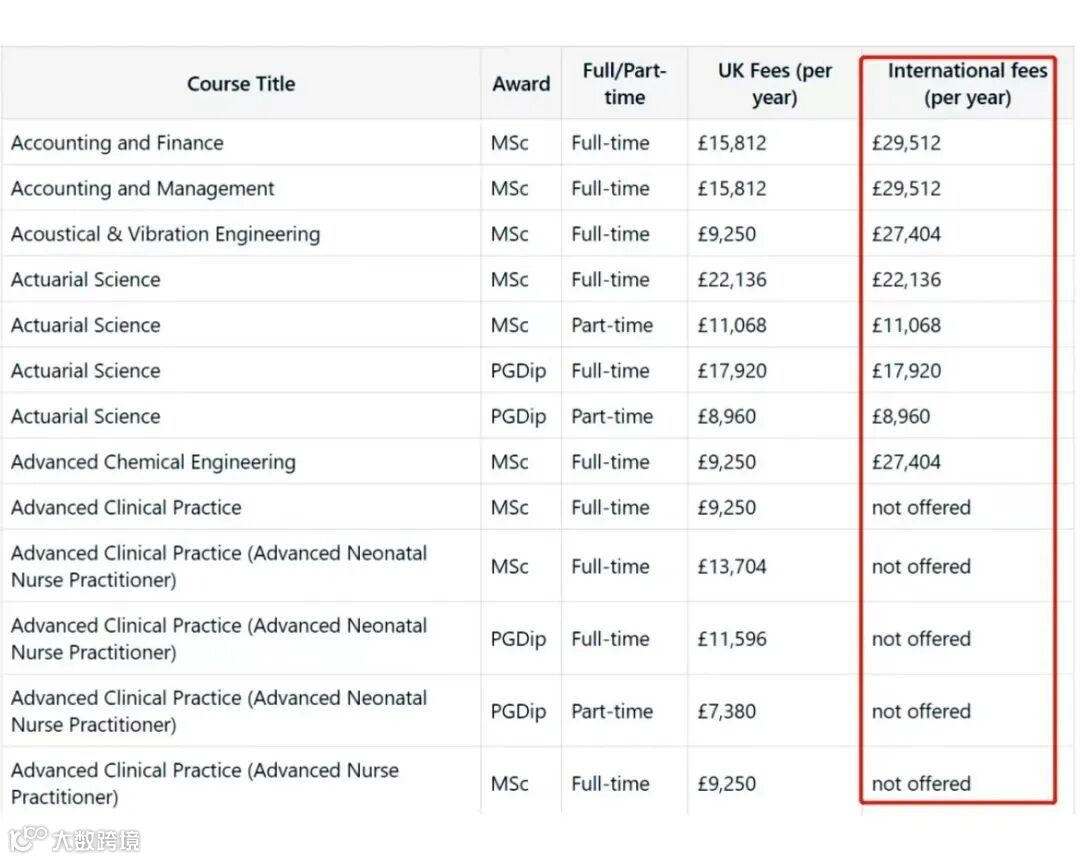Open the Accounting and Finance course
The image size is (1080, 860).
pos(117,143)
